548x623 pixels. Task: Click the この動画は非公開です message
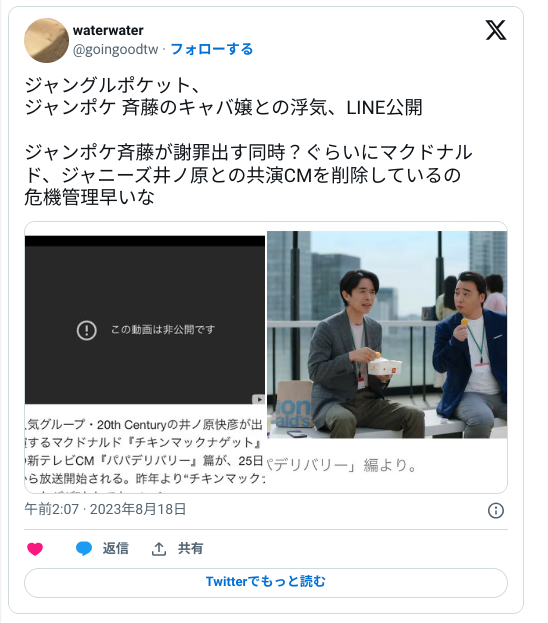pyautogui.click(x=163, y=330)
